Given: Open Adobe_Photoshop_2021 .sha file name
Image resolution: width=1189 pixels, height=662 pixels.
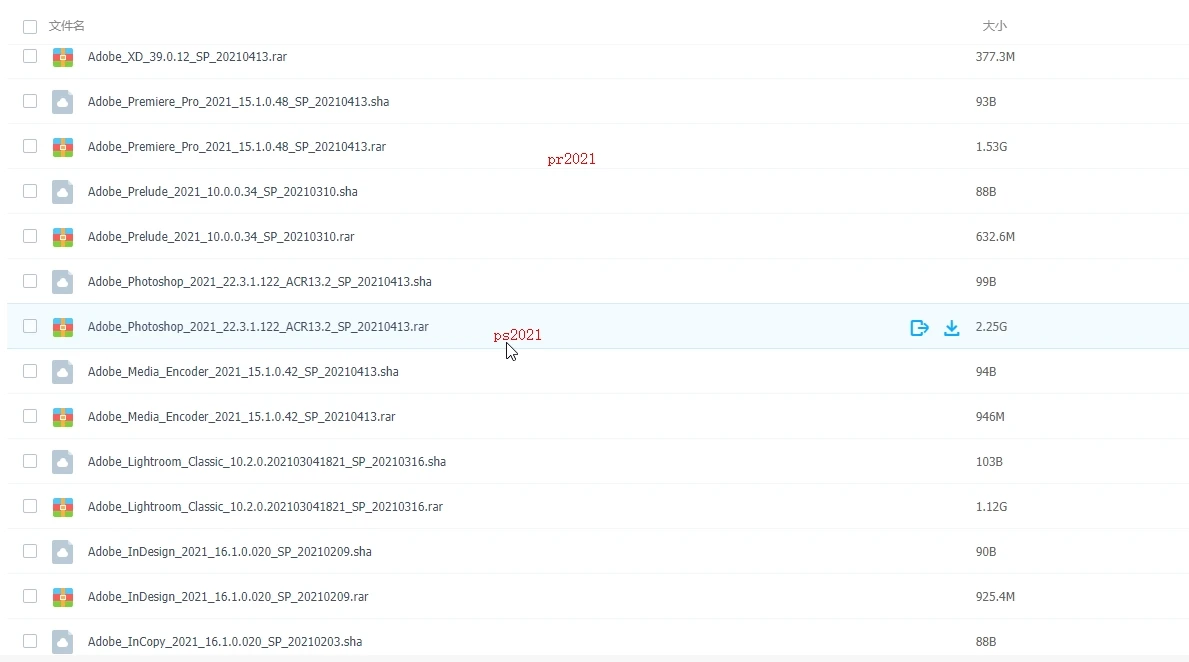Looking at the screenshot, I should pos(259,282).
